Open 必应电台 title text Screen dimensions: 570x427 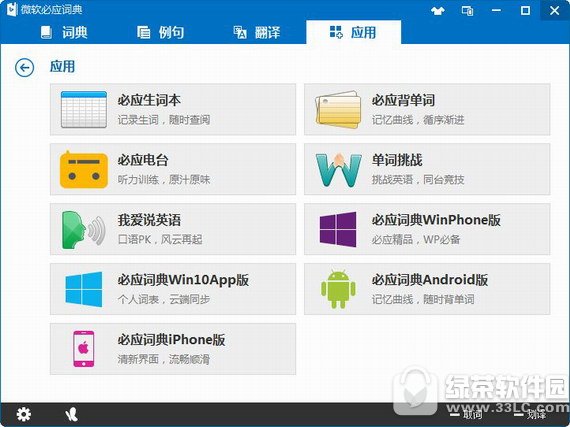[143, 160]
